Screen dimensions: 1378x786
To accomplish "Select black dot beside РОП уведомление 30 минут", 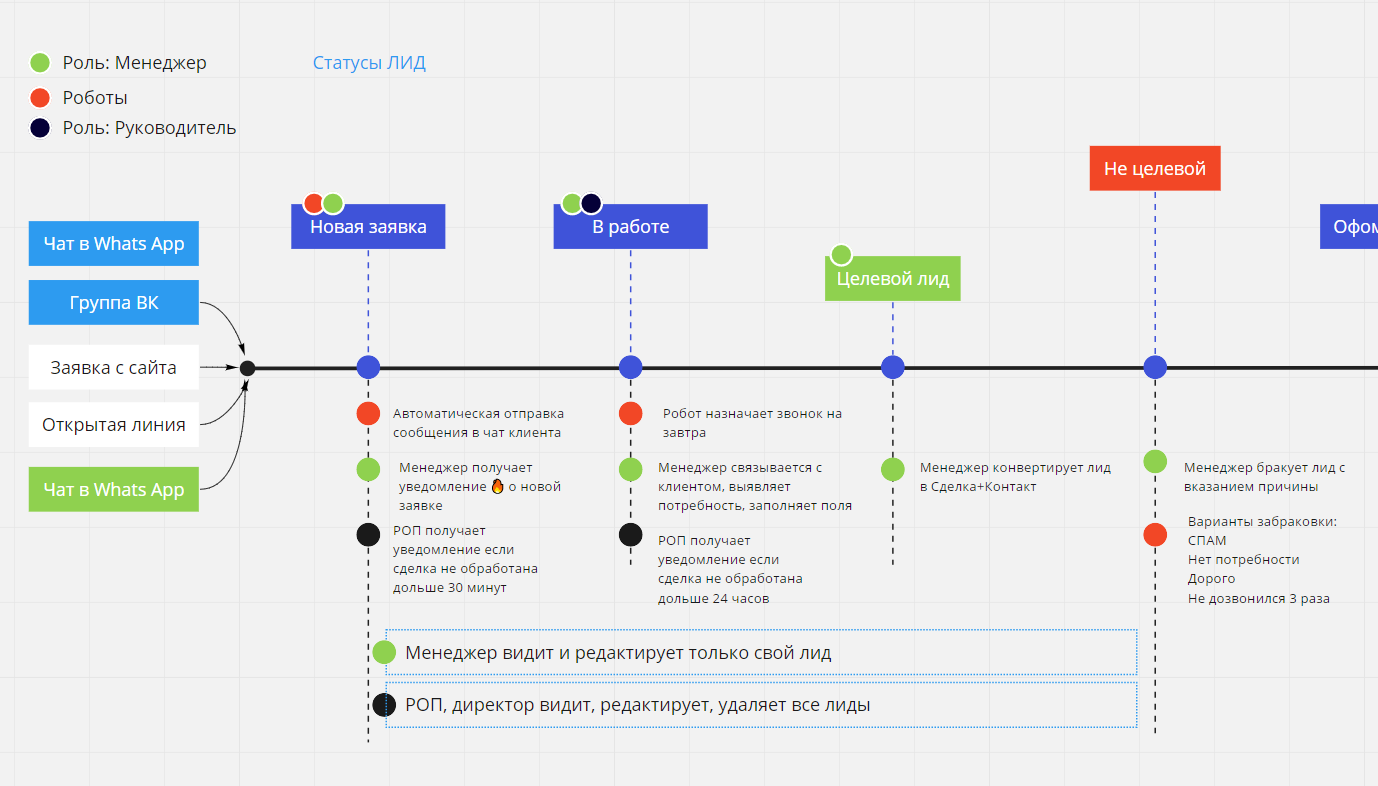I will tap(368, 534).
